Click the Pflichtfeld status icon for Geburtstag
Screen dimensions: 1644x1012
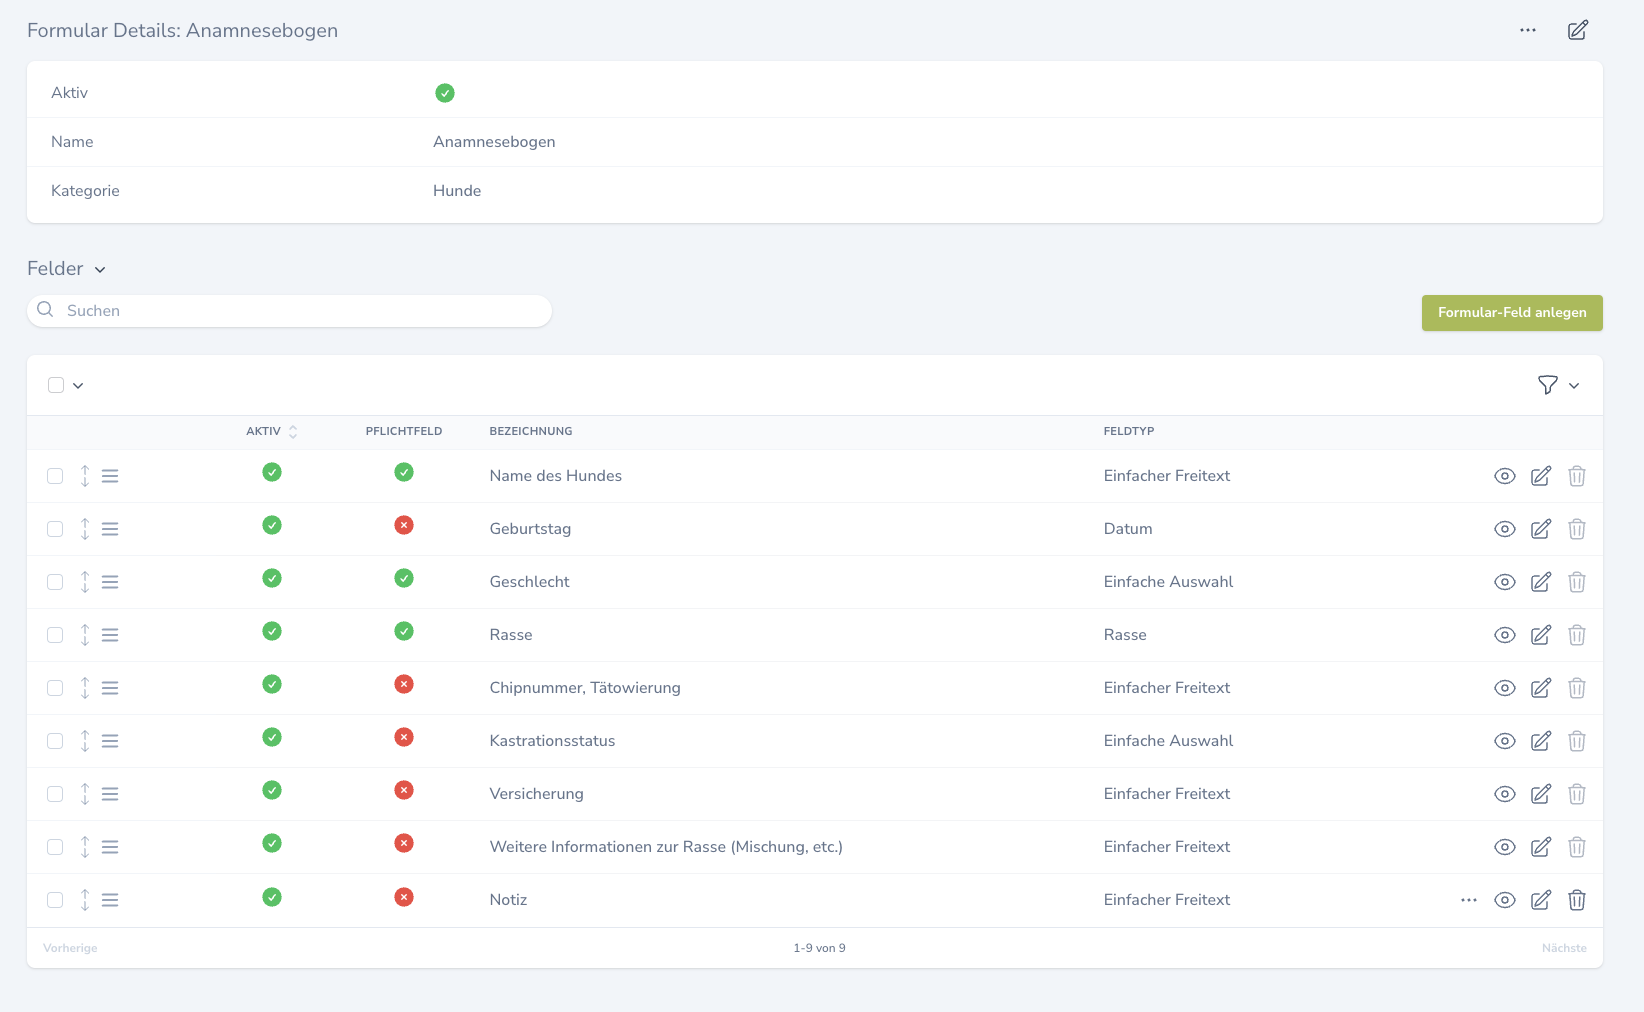pyautogui.click(x=404, y=525)
